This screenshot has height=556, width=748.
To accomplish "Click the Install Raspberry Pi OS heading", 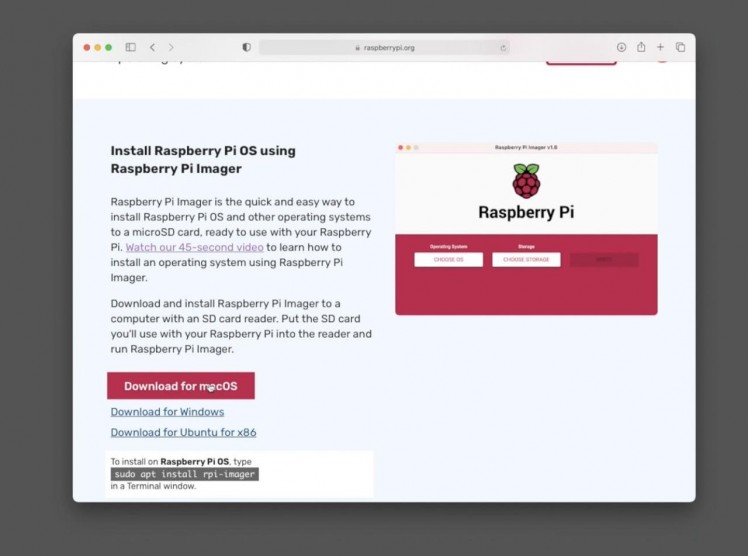I will coord(203,160).
